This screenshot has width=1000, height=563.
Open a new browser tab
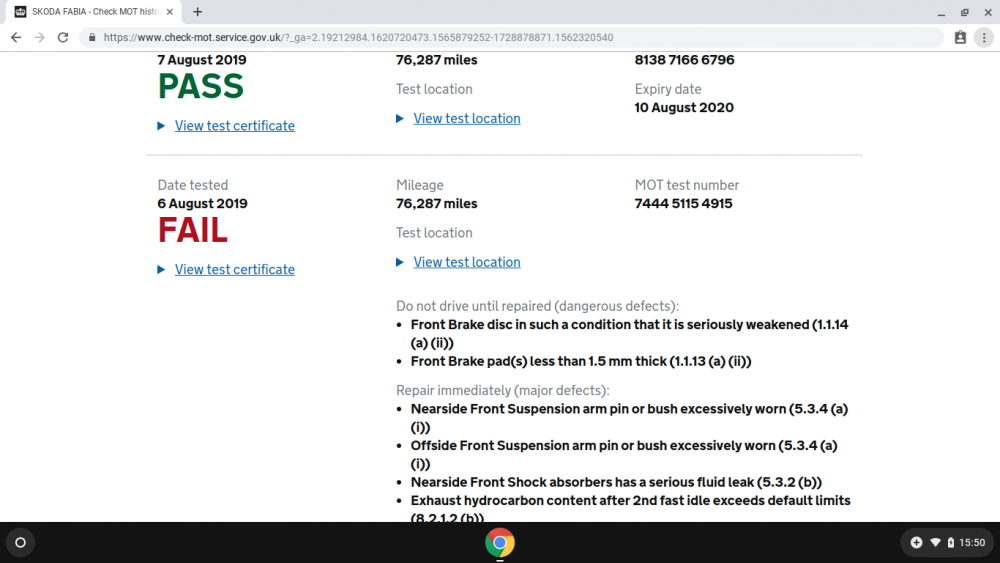coord(198,11)
